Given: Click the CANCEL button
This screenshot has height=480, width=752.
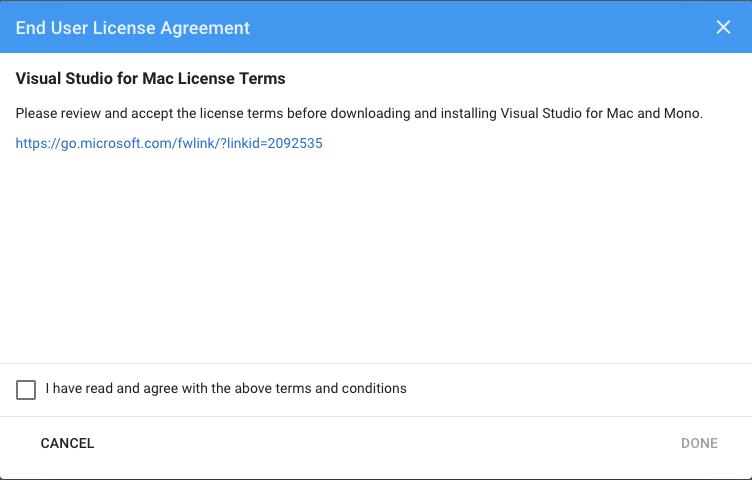Looking at the screenshot, I should (67, 443).
